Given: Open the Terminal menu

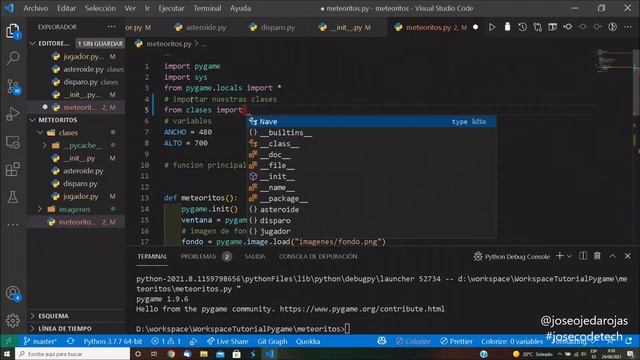Looking at the screenshot, I should point(207,8).
